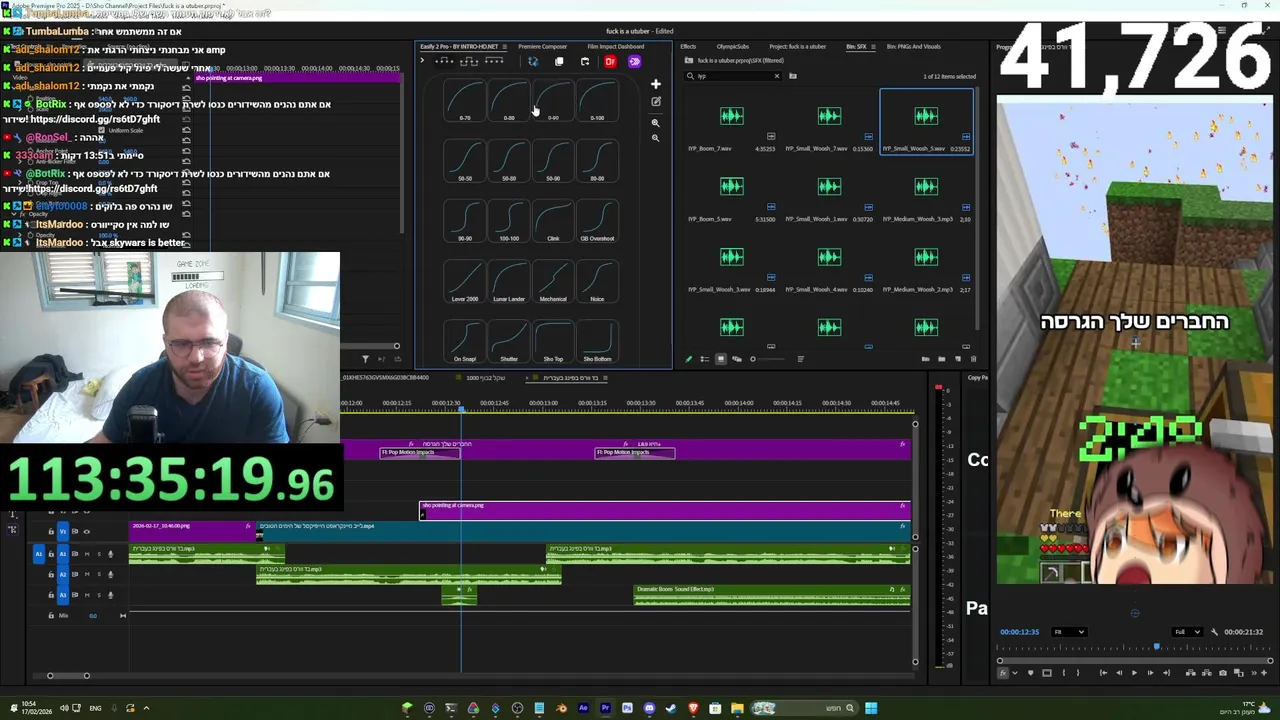
Task: Enable voice-over record on A1
Action: coord(111,554)
